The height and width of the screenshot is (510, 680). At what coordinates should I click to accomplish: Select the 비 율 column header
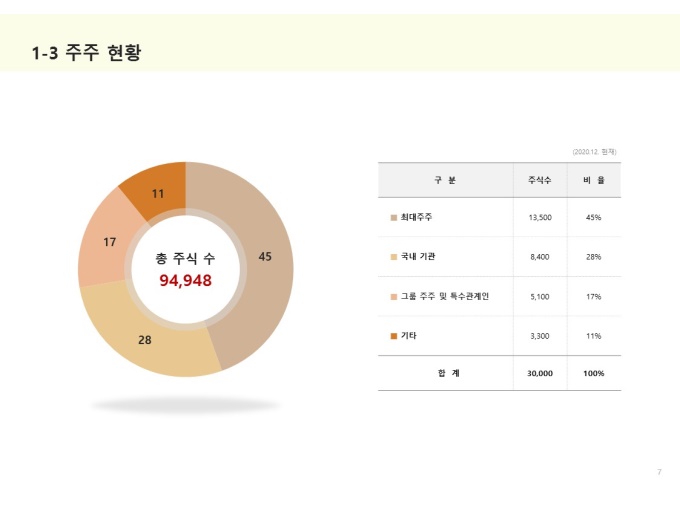coord(594,180)
